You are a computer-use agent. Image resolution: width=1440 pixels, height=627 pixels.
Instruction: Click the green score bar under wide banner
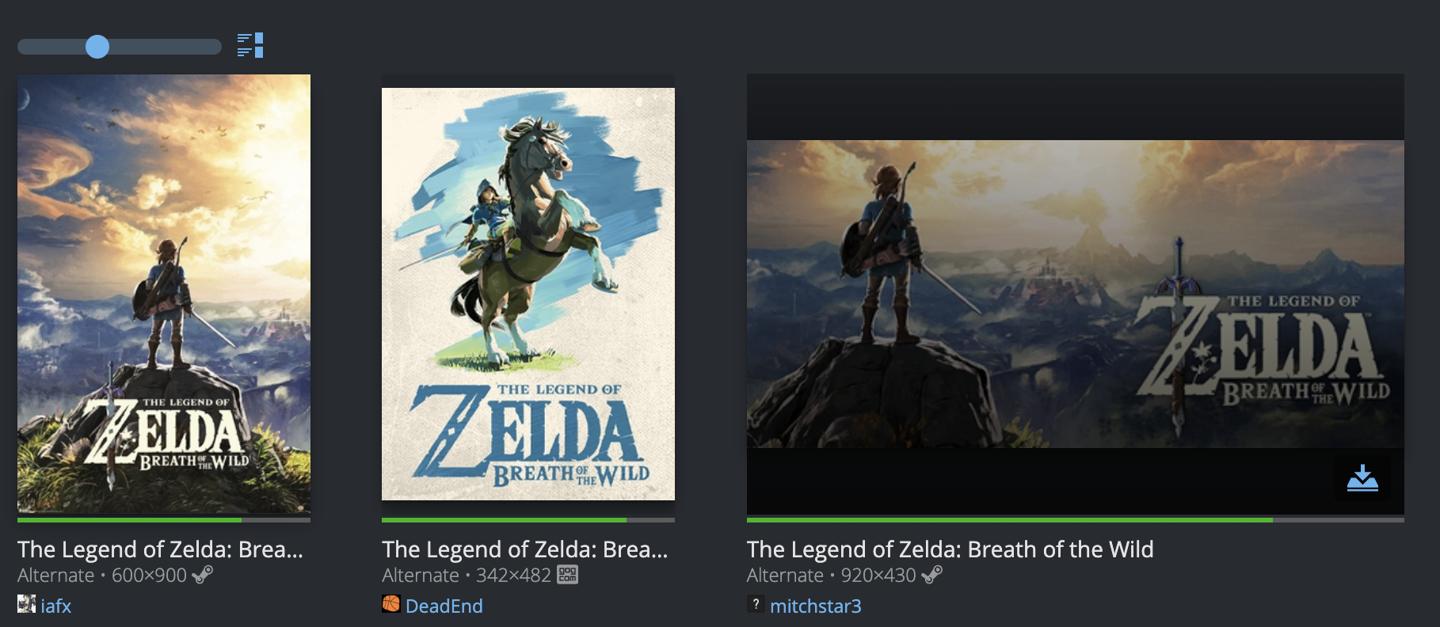[x=1010, y=520]
